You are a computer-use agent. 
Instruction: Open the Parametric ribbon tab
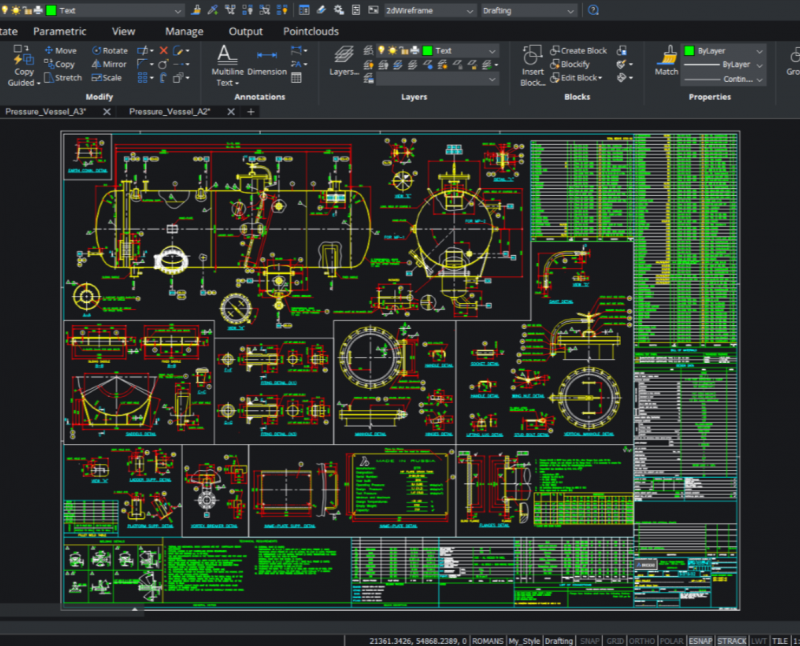[x=60, y=31]
